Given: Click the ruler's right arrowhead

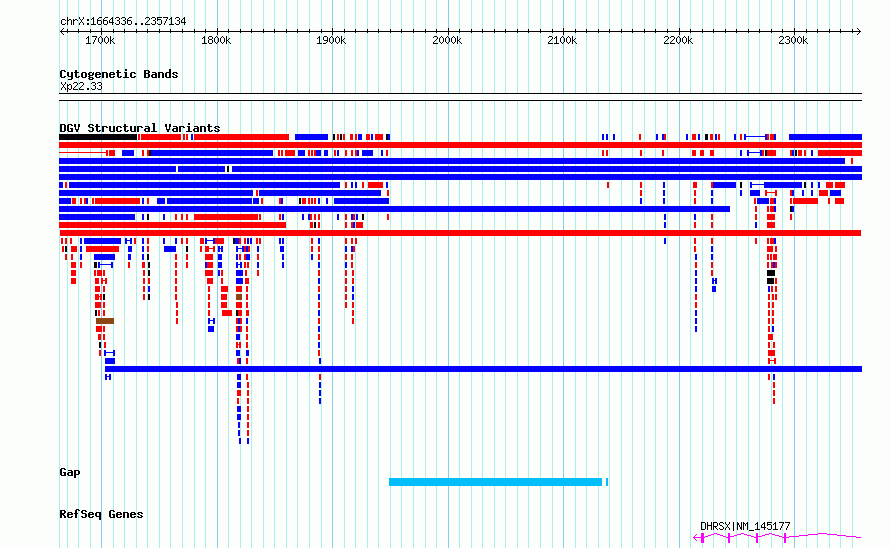Looking at the screenshot, I should tap(859, 32).
